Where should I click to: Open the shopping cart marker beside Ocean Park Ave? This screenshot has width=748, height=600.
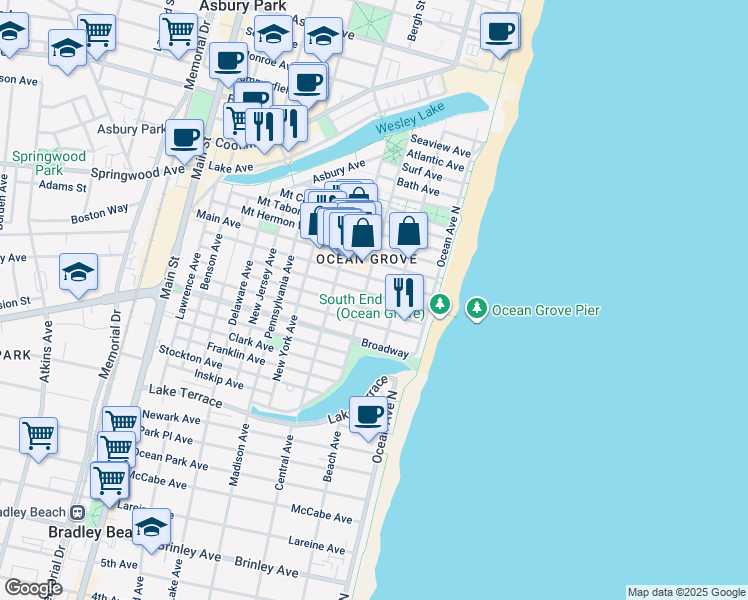point(116,447)
